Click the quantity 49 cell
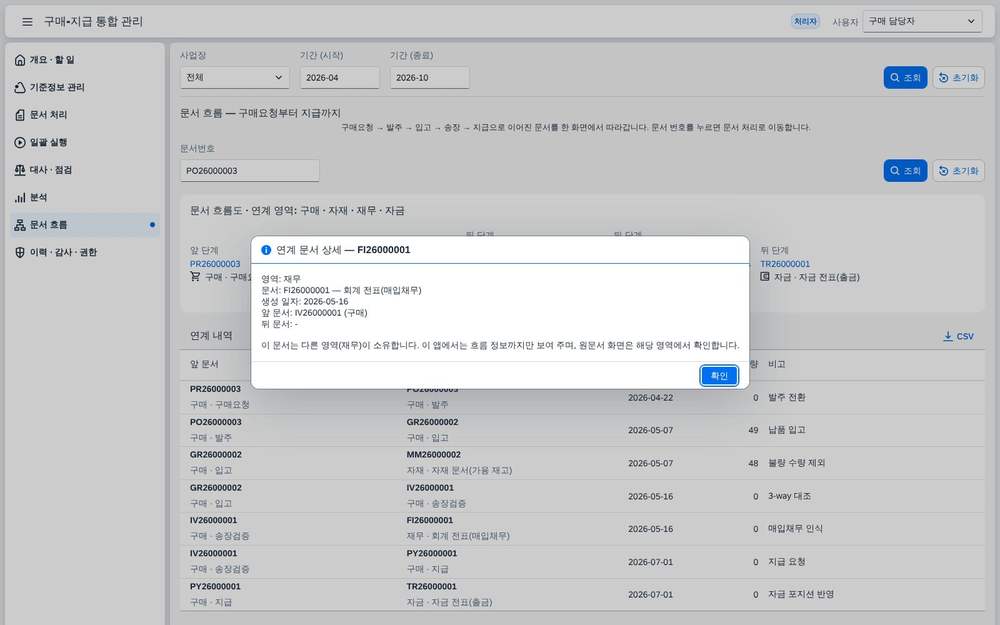 click(753, 430)
